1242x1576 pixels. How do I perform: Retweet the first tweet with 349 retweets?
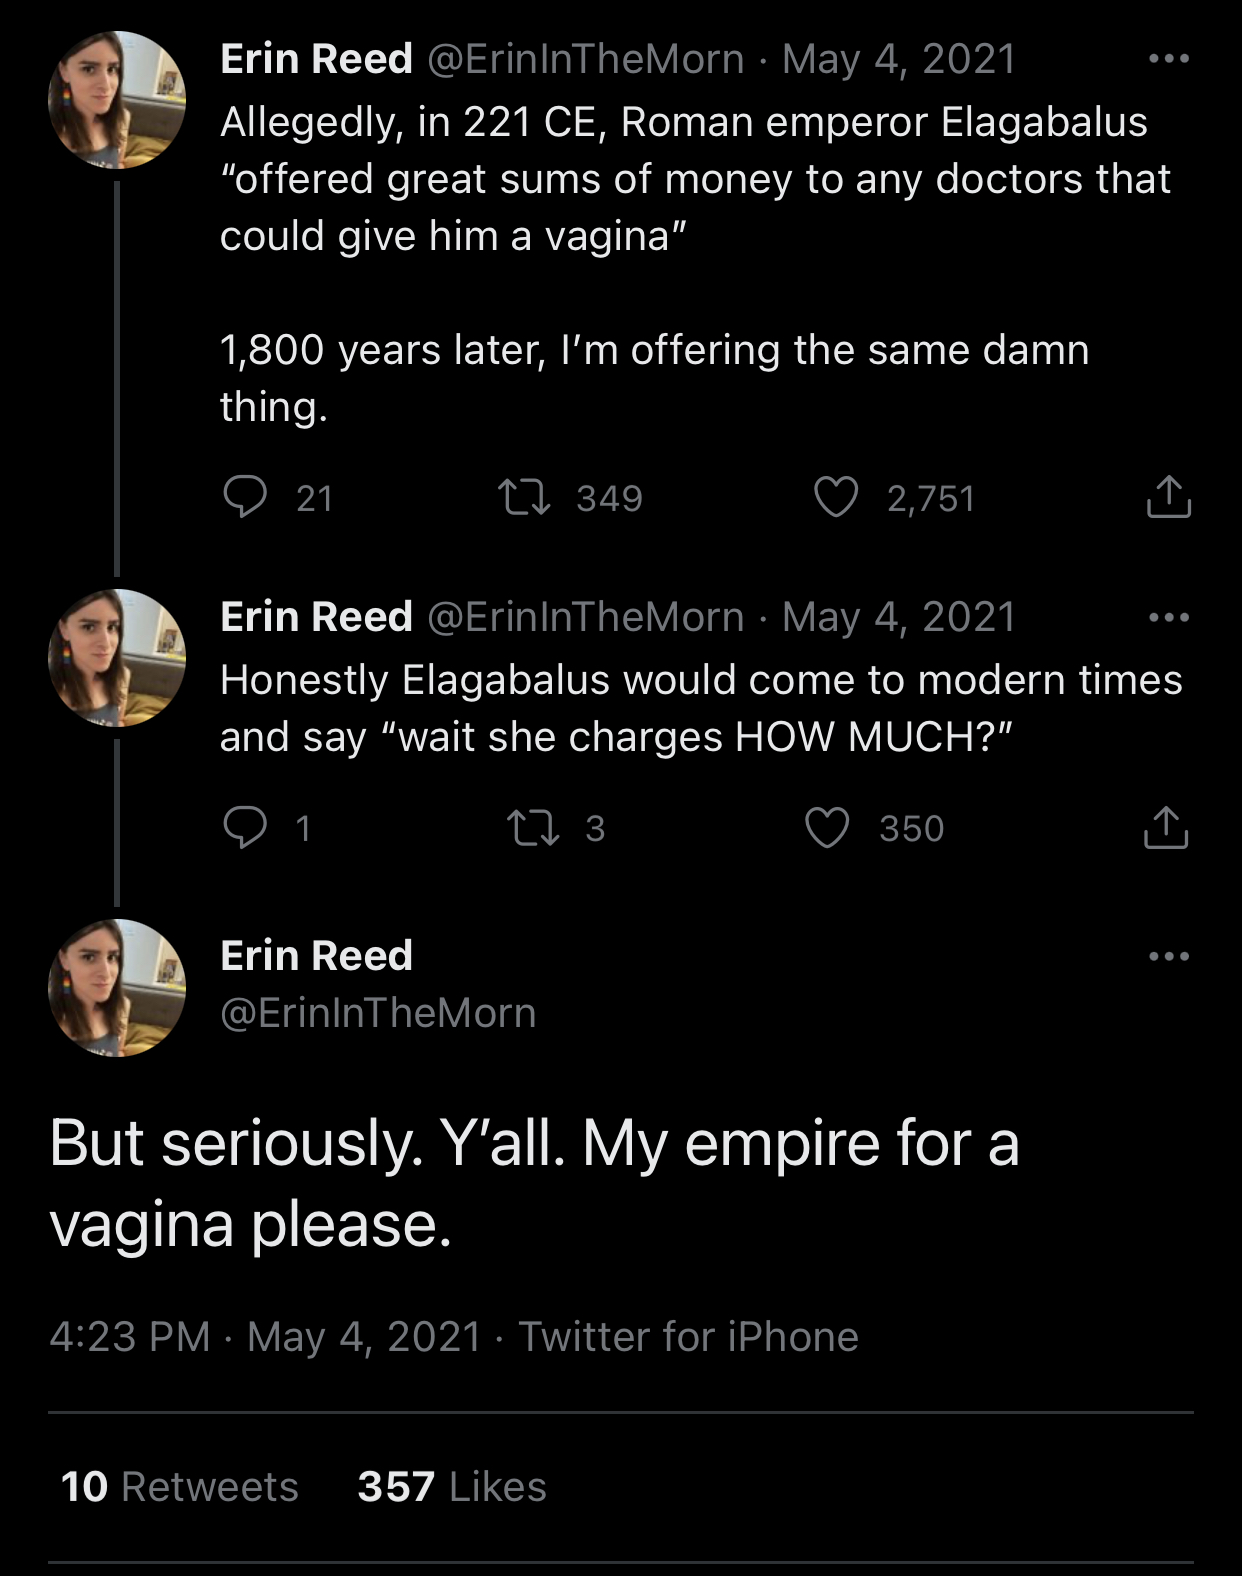pos(525,497)
